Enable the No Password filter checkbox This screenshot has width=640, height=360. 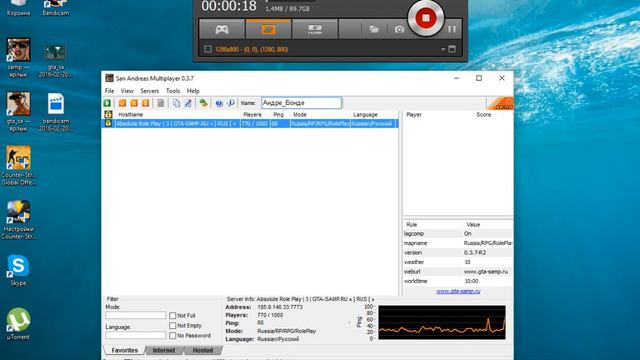click(x=173, y=336)
